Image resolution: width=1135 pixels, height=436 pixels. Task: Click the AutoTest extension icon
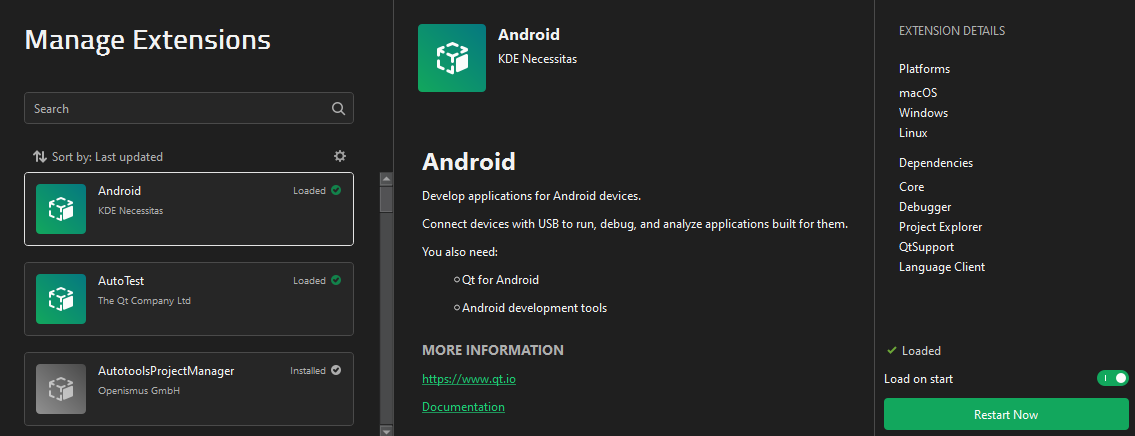(x=61, y=299)
